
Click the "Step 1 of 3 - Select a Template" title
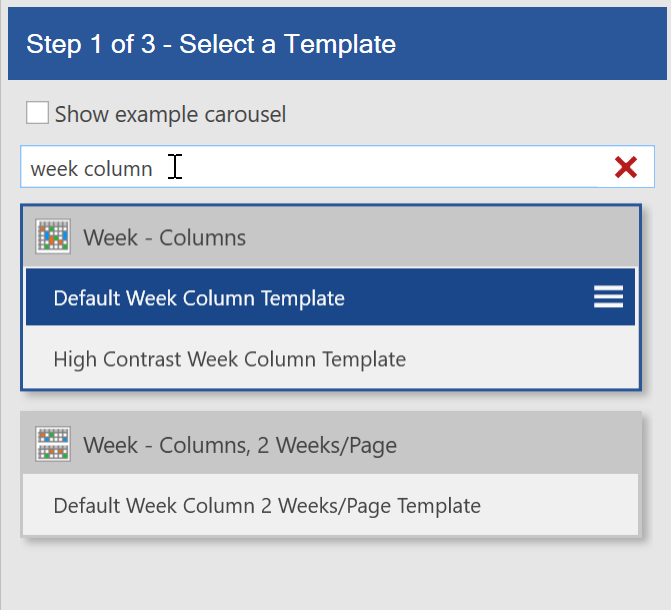tap(211, 44)
